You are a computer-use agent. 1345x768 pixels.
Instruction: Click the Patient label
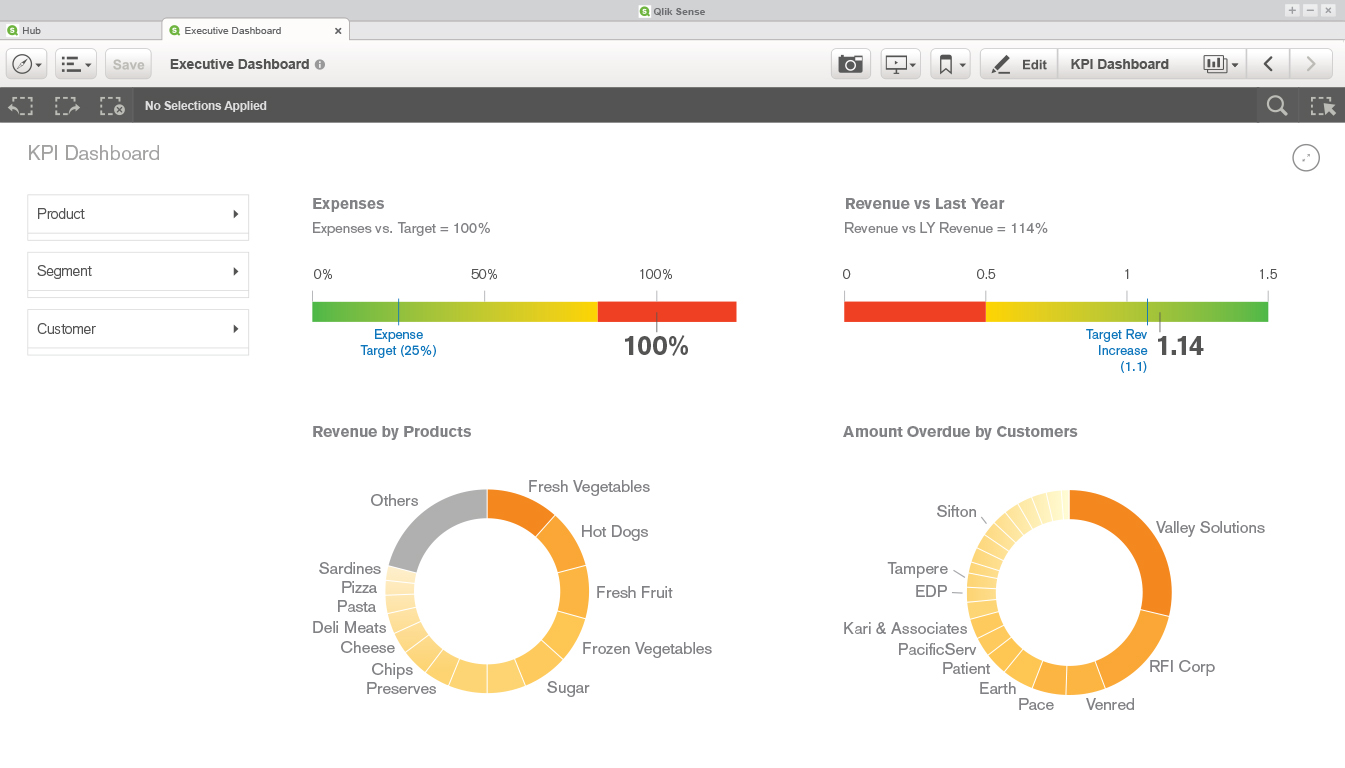(966, 669)
